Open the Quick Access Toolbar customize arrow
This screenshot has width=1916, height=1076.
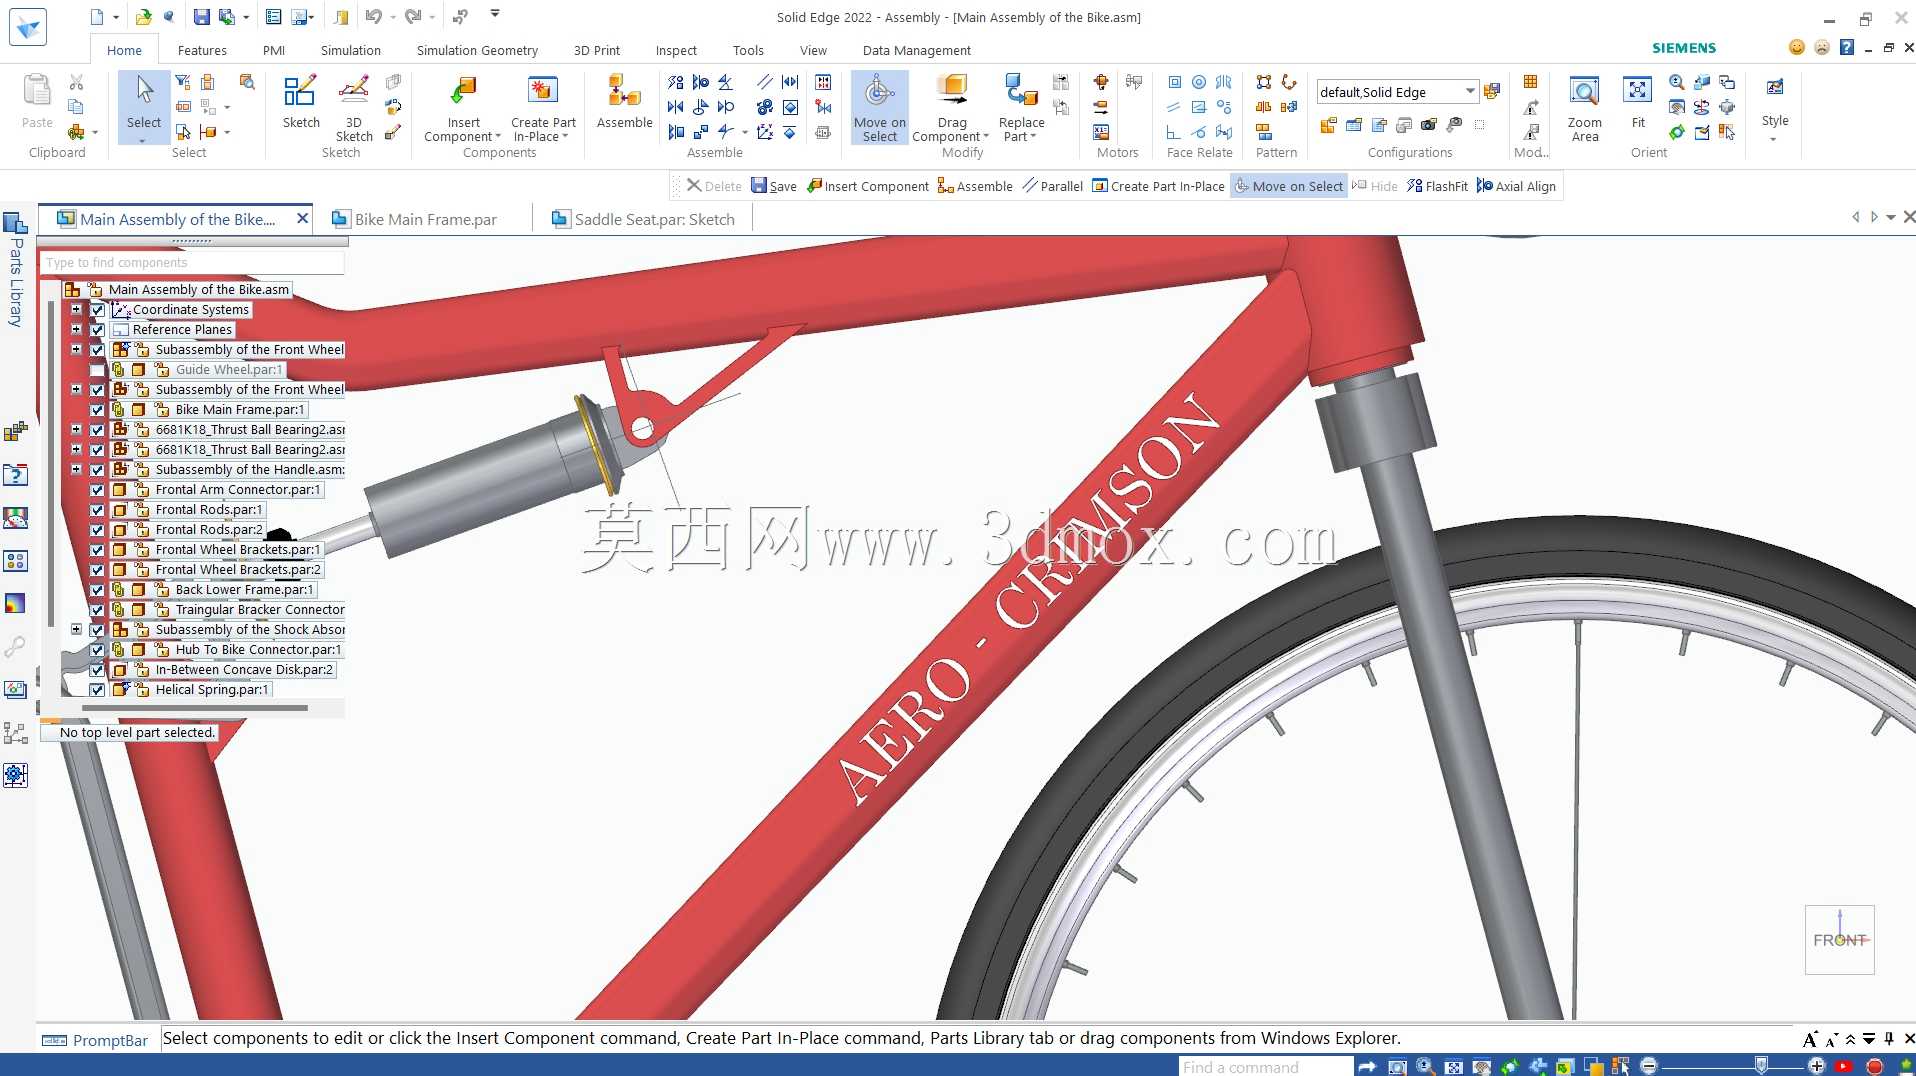pyautogui.click(x=495, y=14)
